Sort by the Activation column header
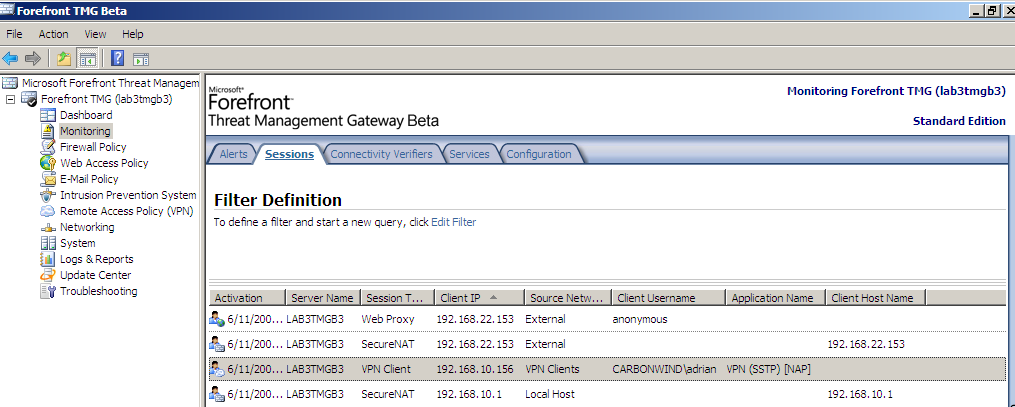The image size is (1015, 407). coord(247,298)
